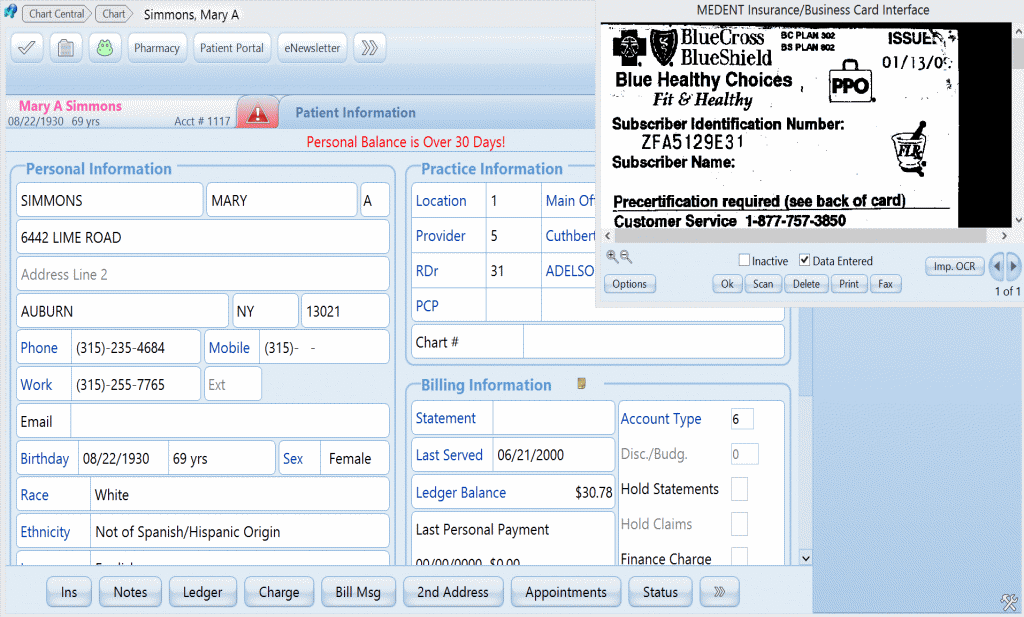
Task: Open the Chart breadcrumb
Action: coord(114,14)
